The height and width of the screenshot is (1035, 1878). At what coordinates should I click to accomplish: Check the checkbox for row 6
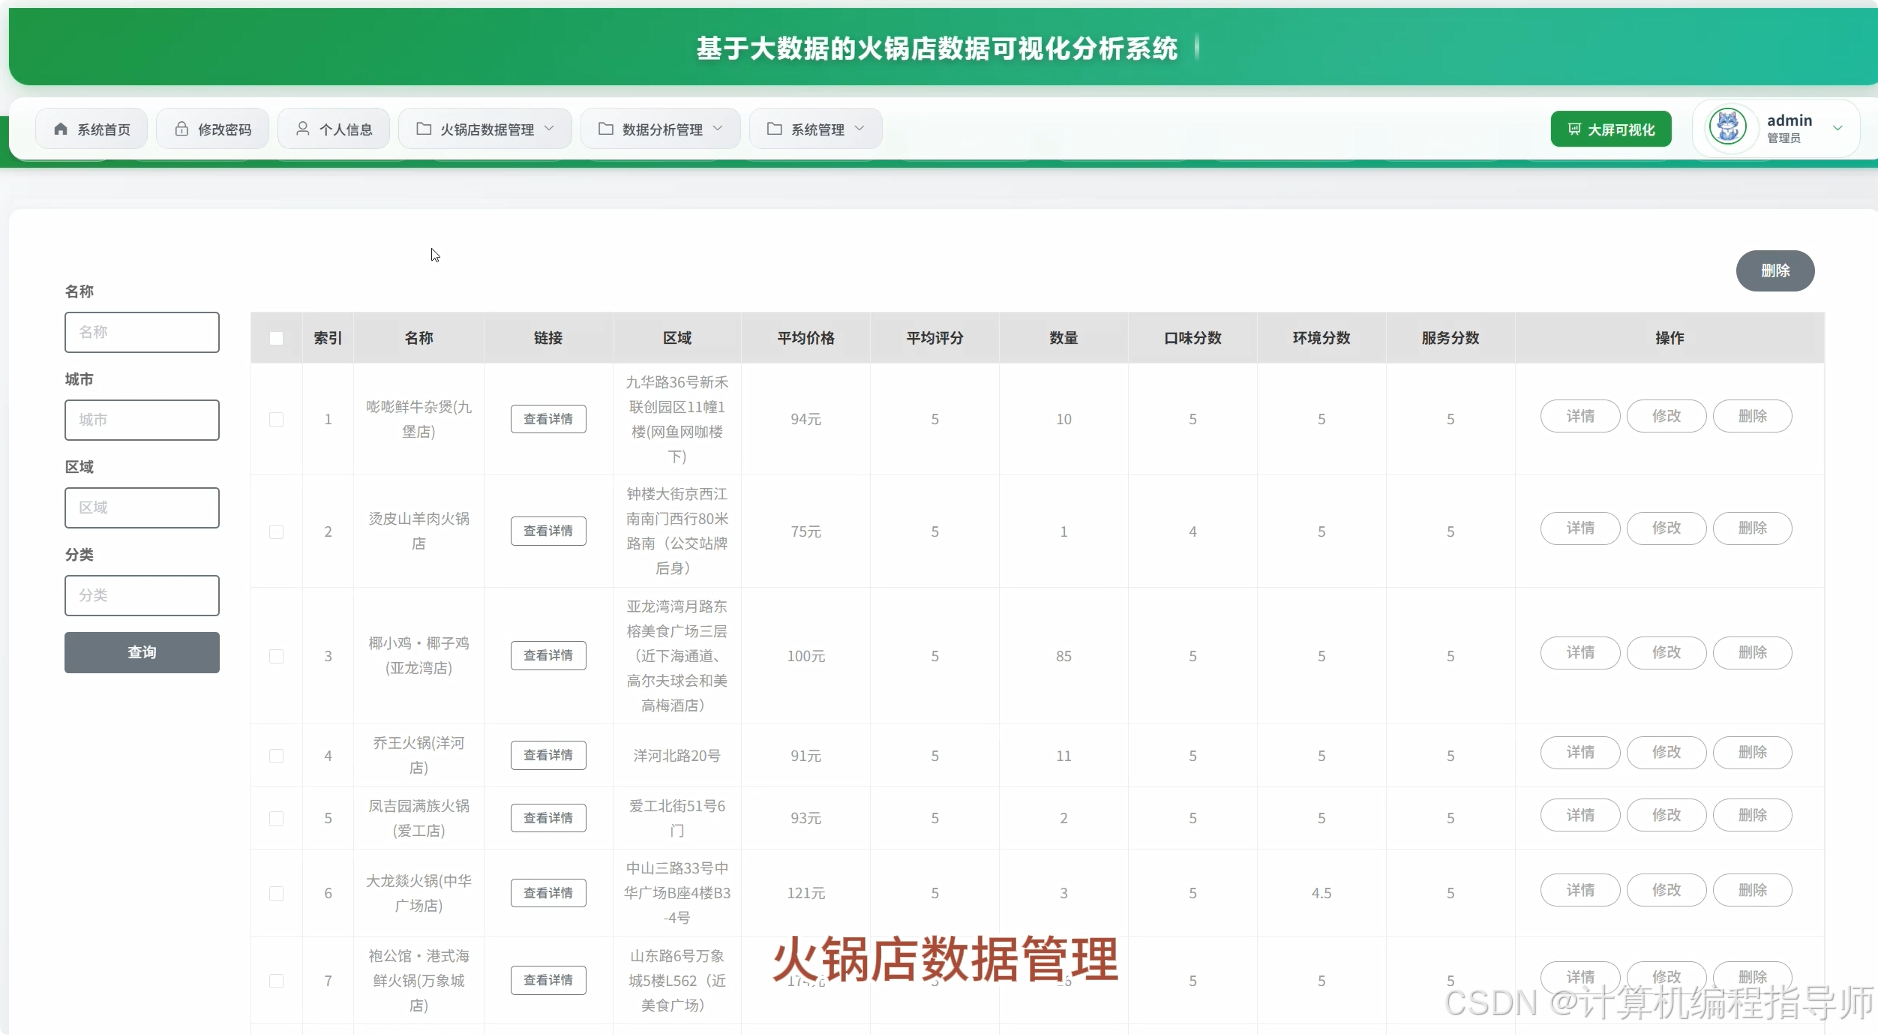tap(277, 893)
